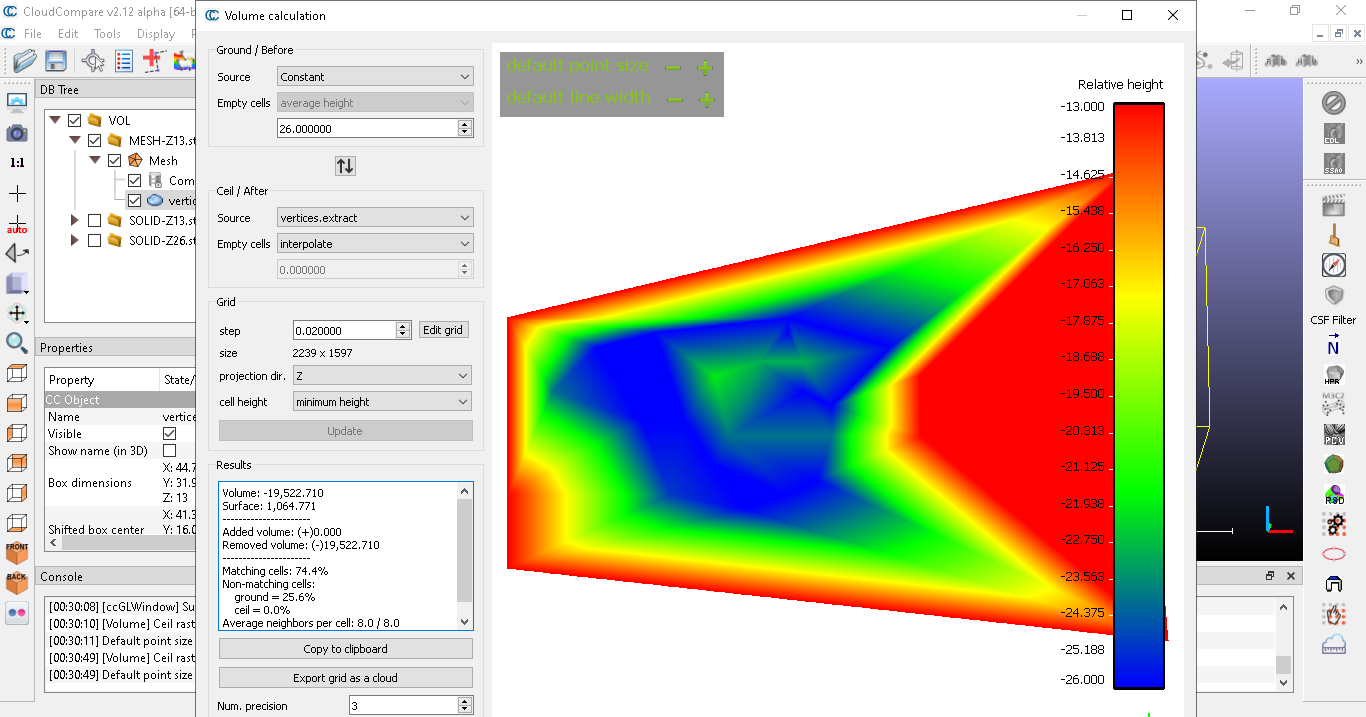1366x717 pixels.
Task: Increase default point size with plus
Action: click(705, 68)
